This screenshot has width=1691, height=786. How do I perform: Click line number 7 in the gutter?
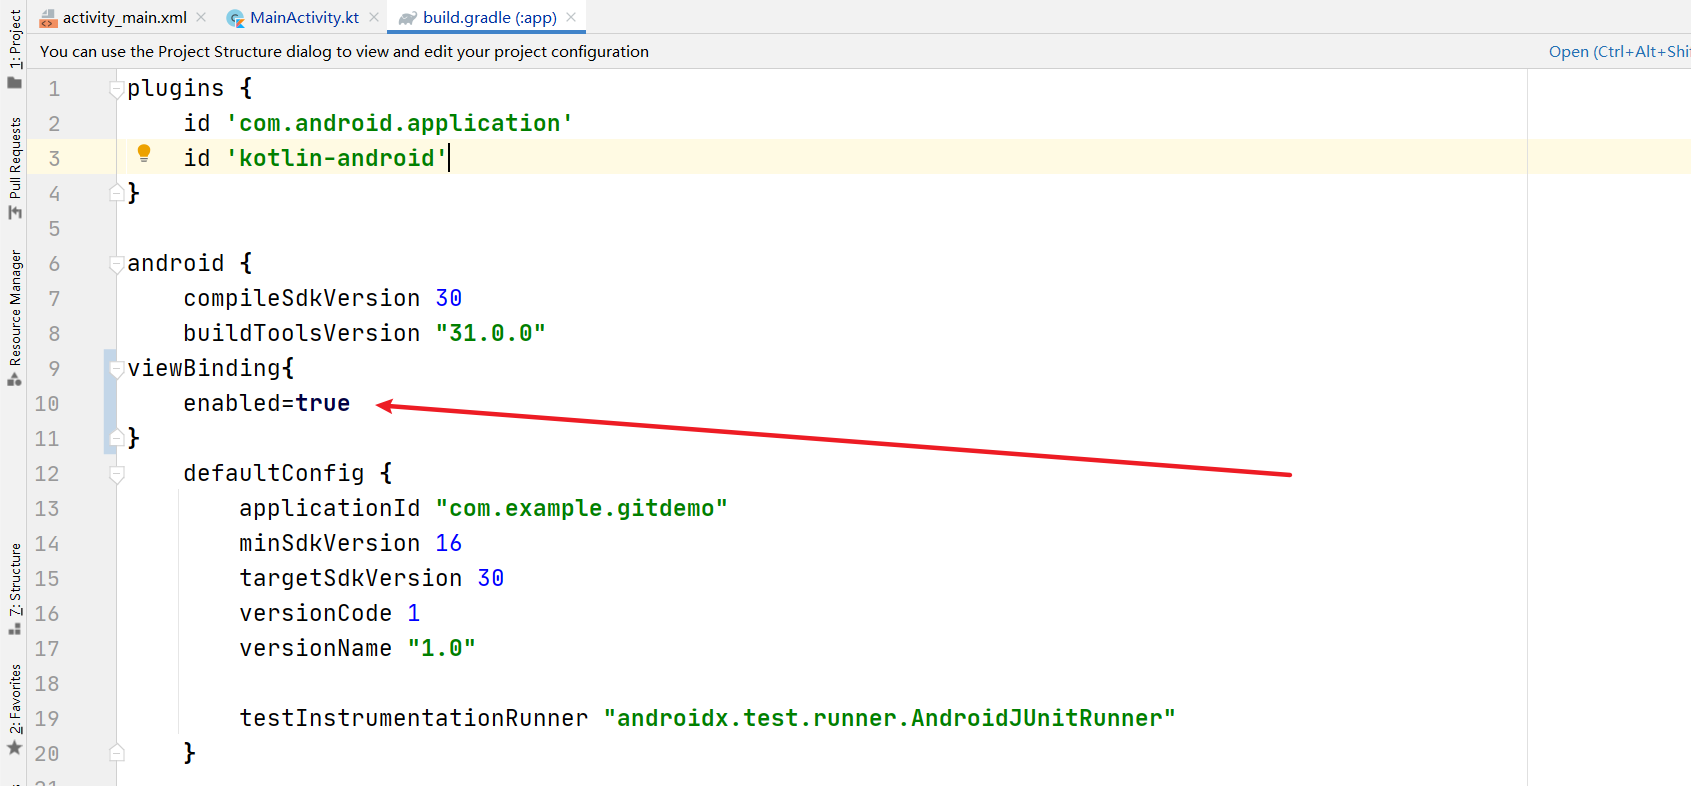[54, 299]
